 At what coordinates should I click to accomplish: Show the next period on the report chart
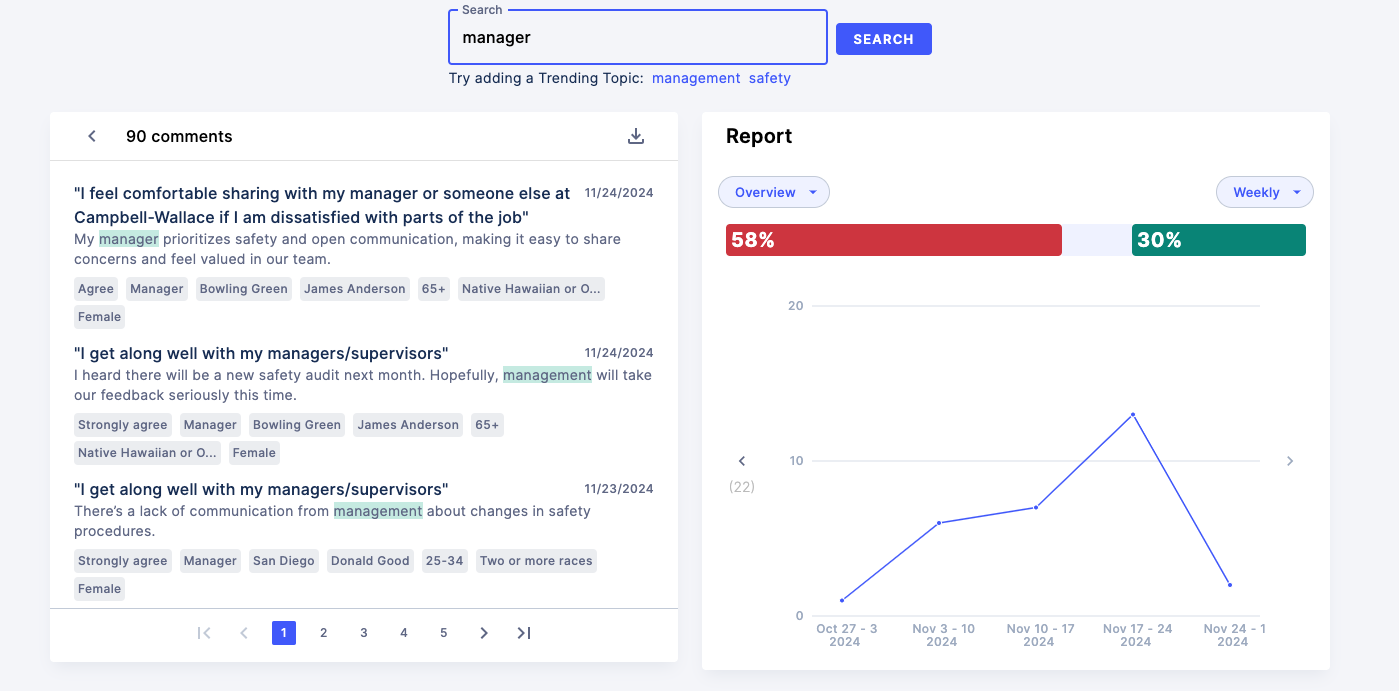pyautogui.click(x=1289, y=460)
